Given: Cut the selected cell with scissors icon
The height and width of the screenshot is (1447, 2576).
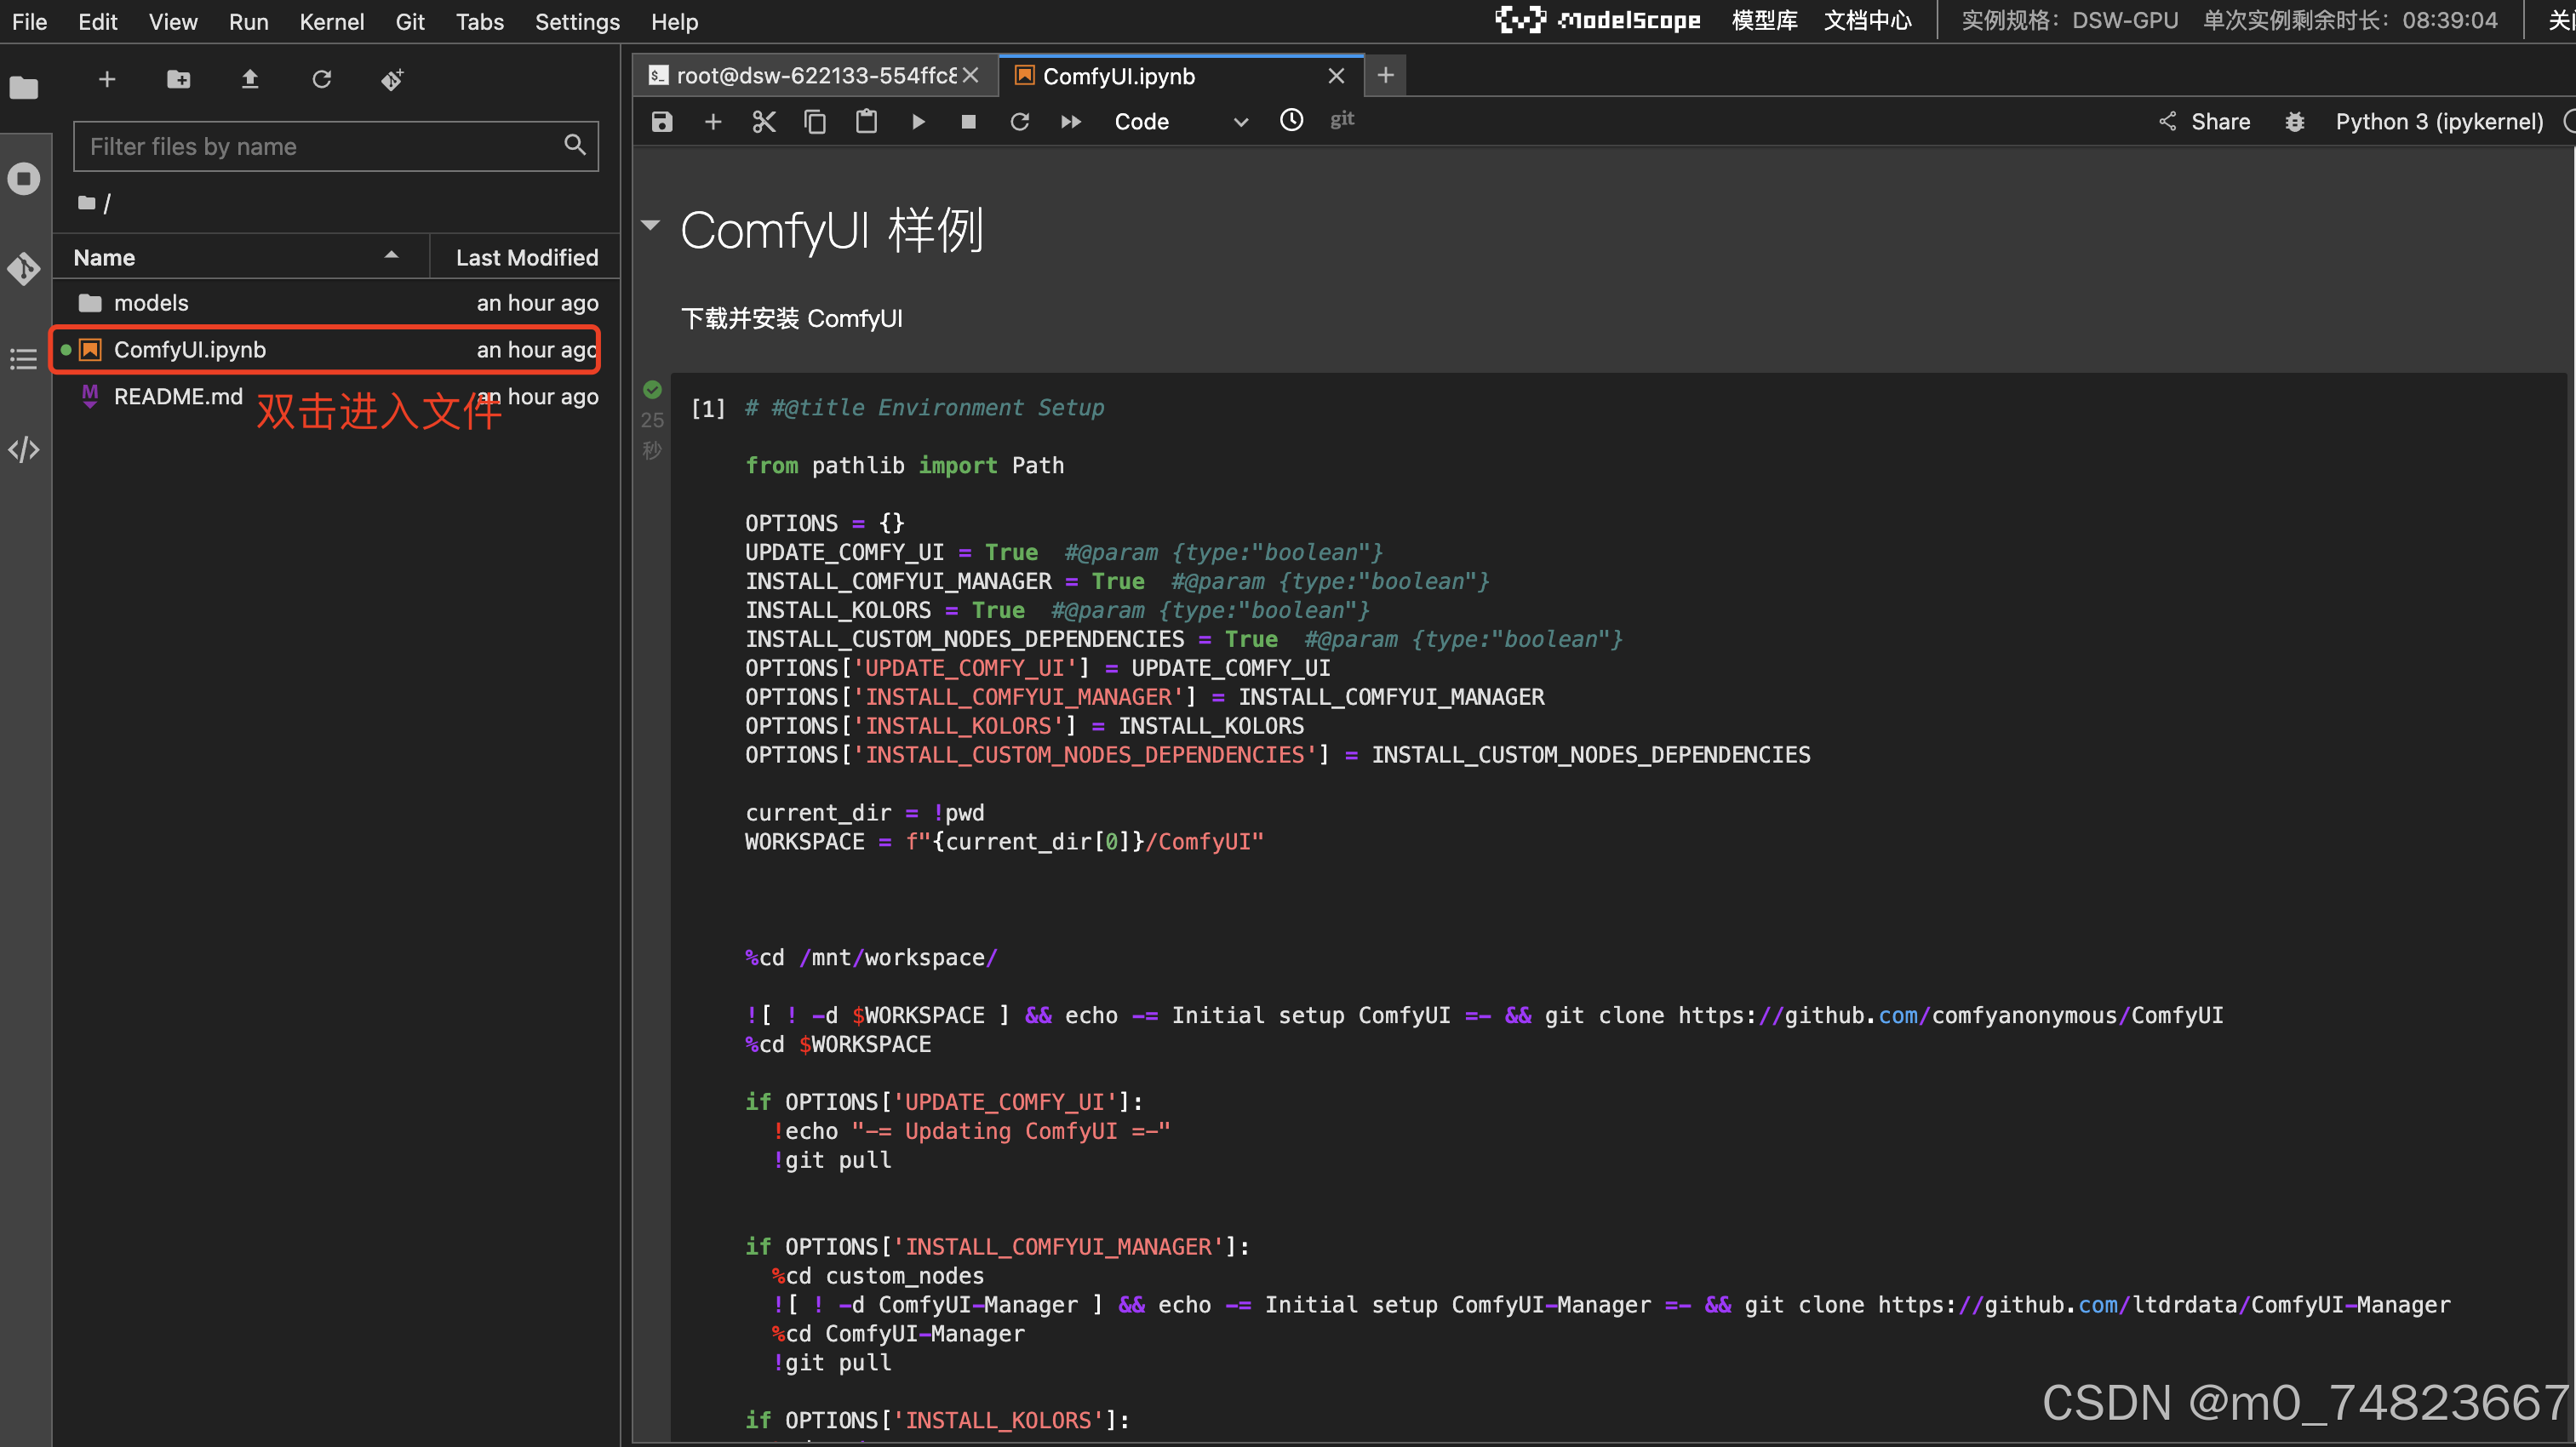Looking at the screenshot, I should click(x=764, y=122).
